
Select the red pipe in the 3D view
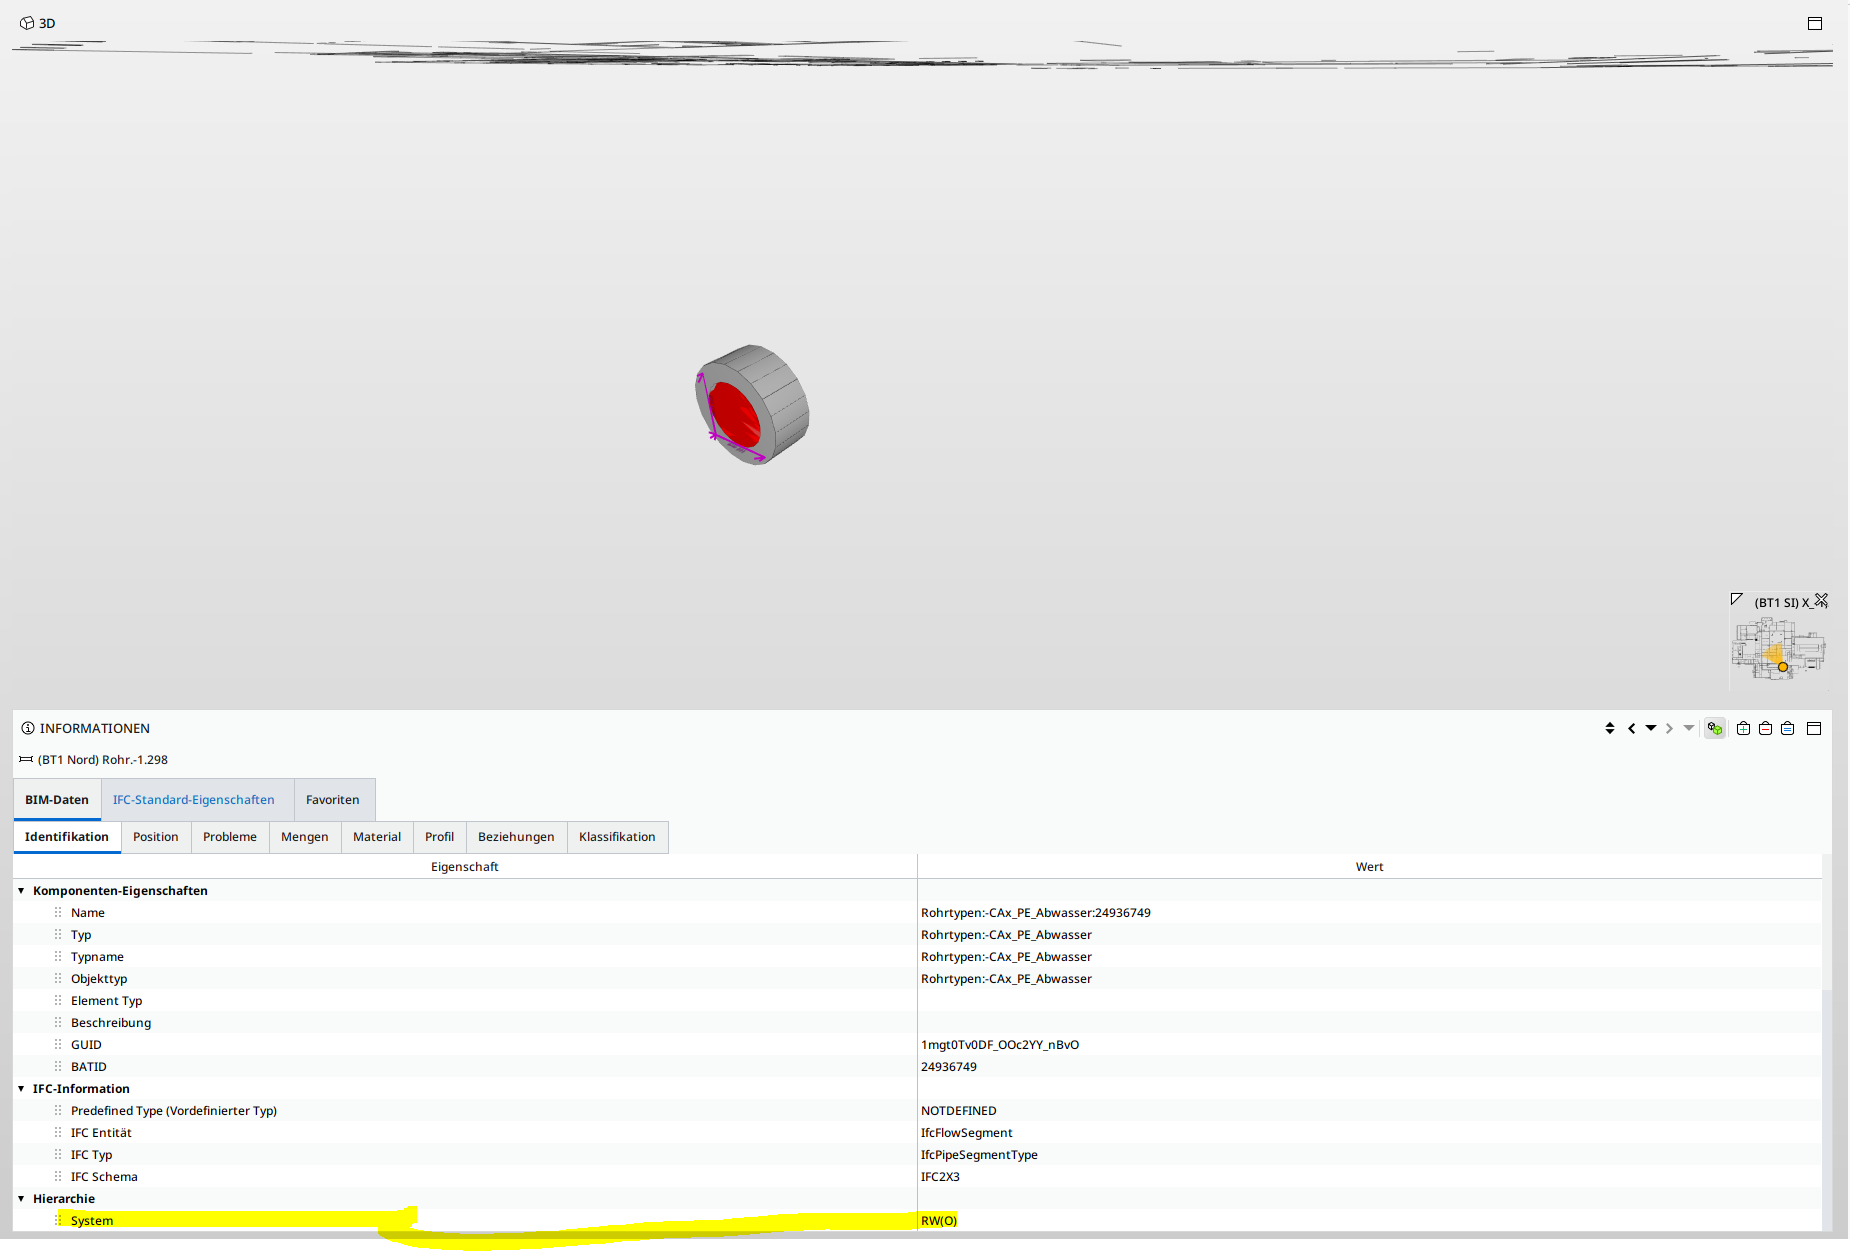click(734, 414)
